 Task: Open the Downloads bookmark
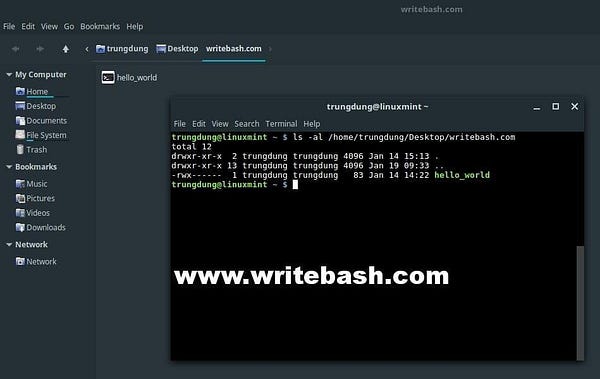(46, 227)
